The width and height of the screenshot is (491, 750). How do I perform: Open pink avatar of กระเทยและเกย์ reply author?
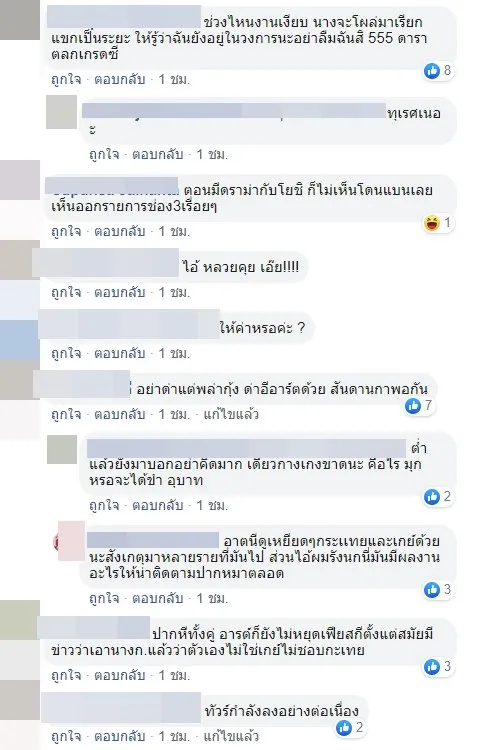[x=69, y=540]
